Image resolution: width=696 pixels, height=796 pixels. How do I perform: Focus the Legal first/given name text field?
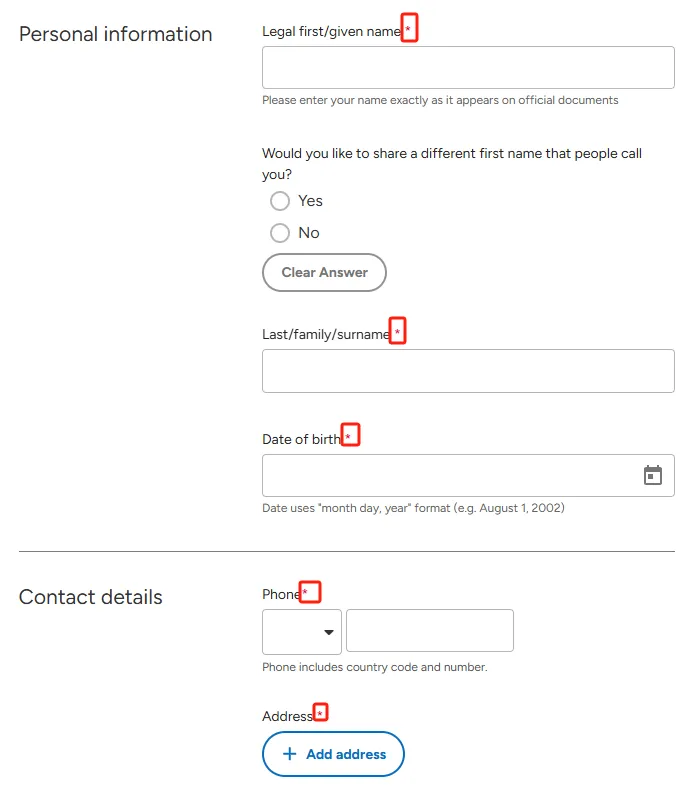coord(468,68)
